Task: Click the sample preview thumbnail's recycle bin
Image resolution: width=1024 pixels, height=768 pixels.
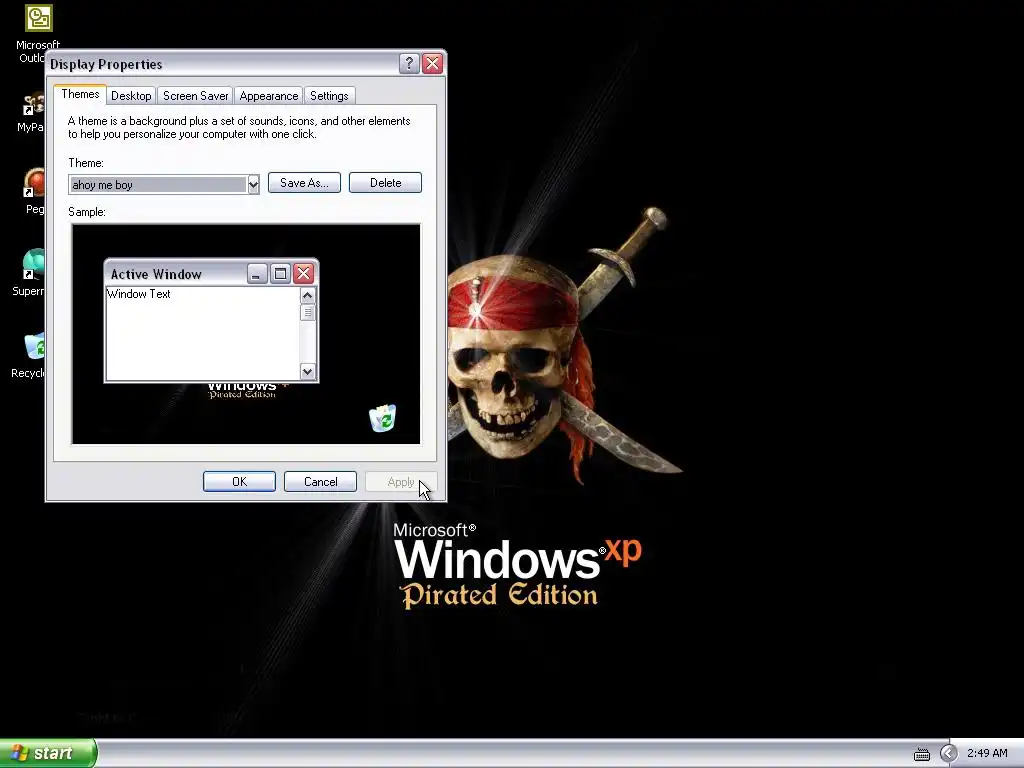Action: (383, 418)
